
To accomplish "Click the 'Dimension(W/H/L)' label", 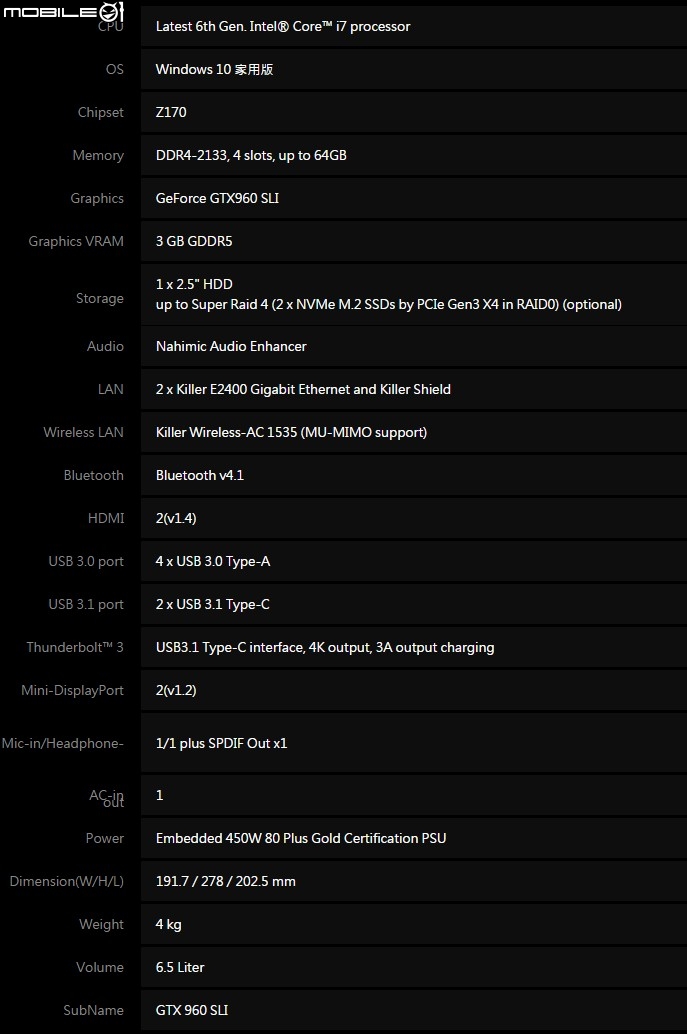I will (66, 882).
